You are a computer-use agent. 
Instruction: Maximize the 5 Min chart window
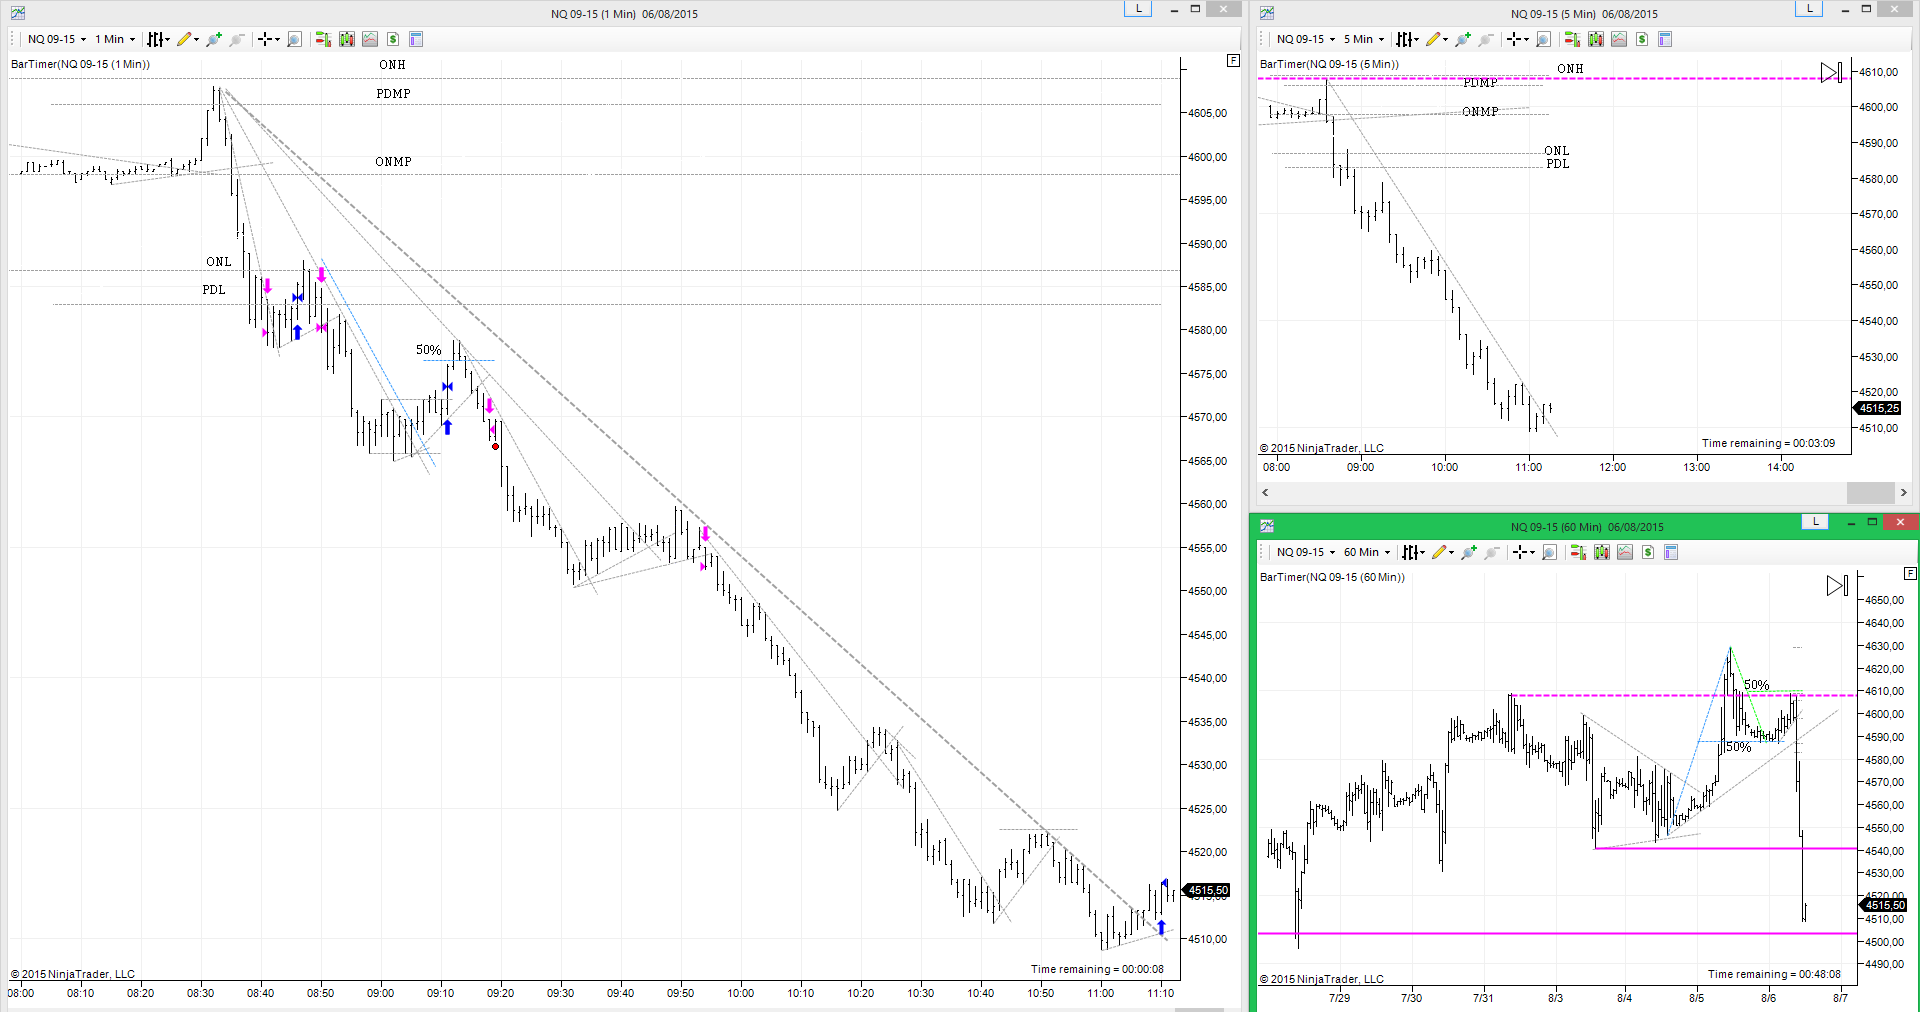pos(1866,8)
